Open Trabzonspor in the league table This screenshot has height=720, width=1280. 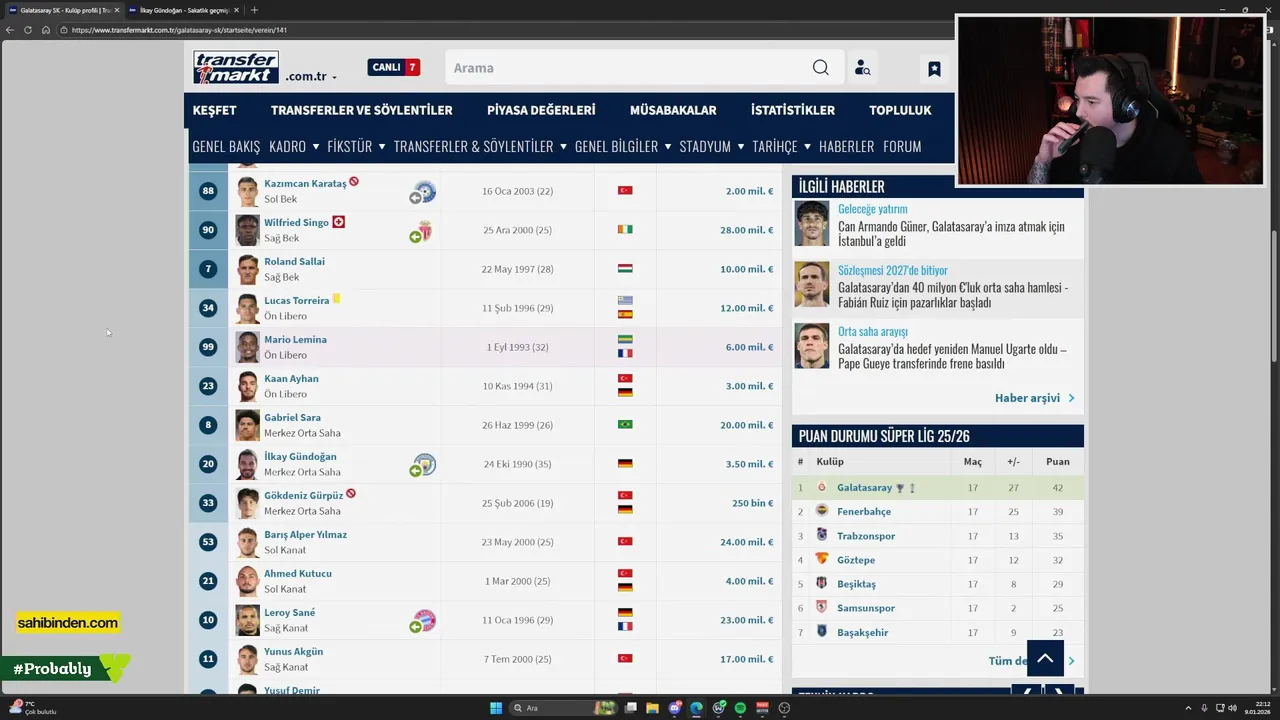[x=866, y=536]
